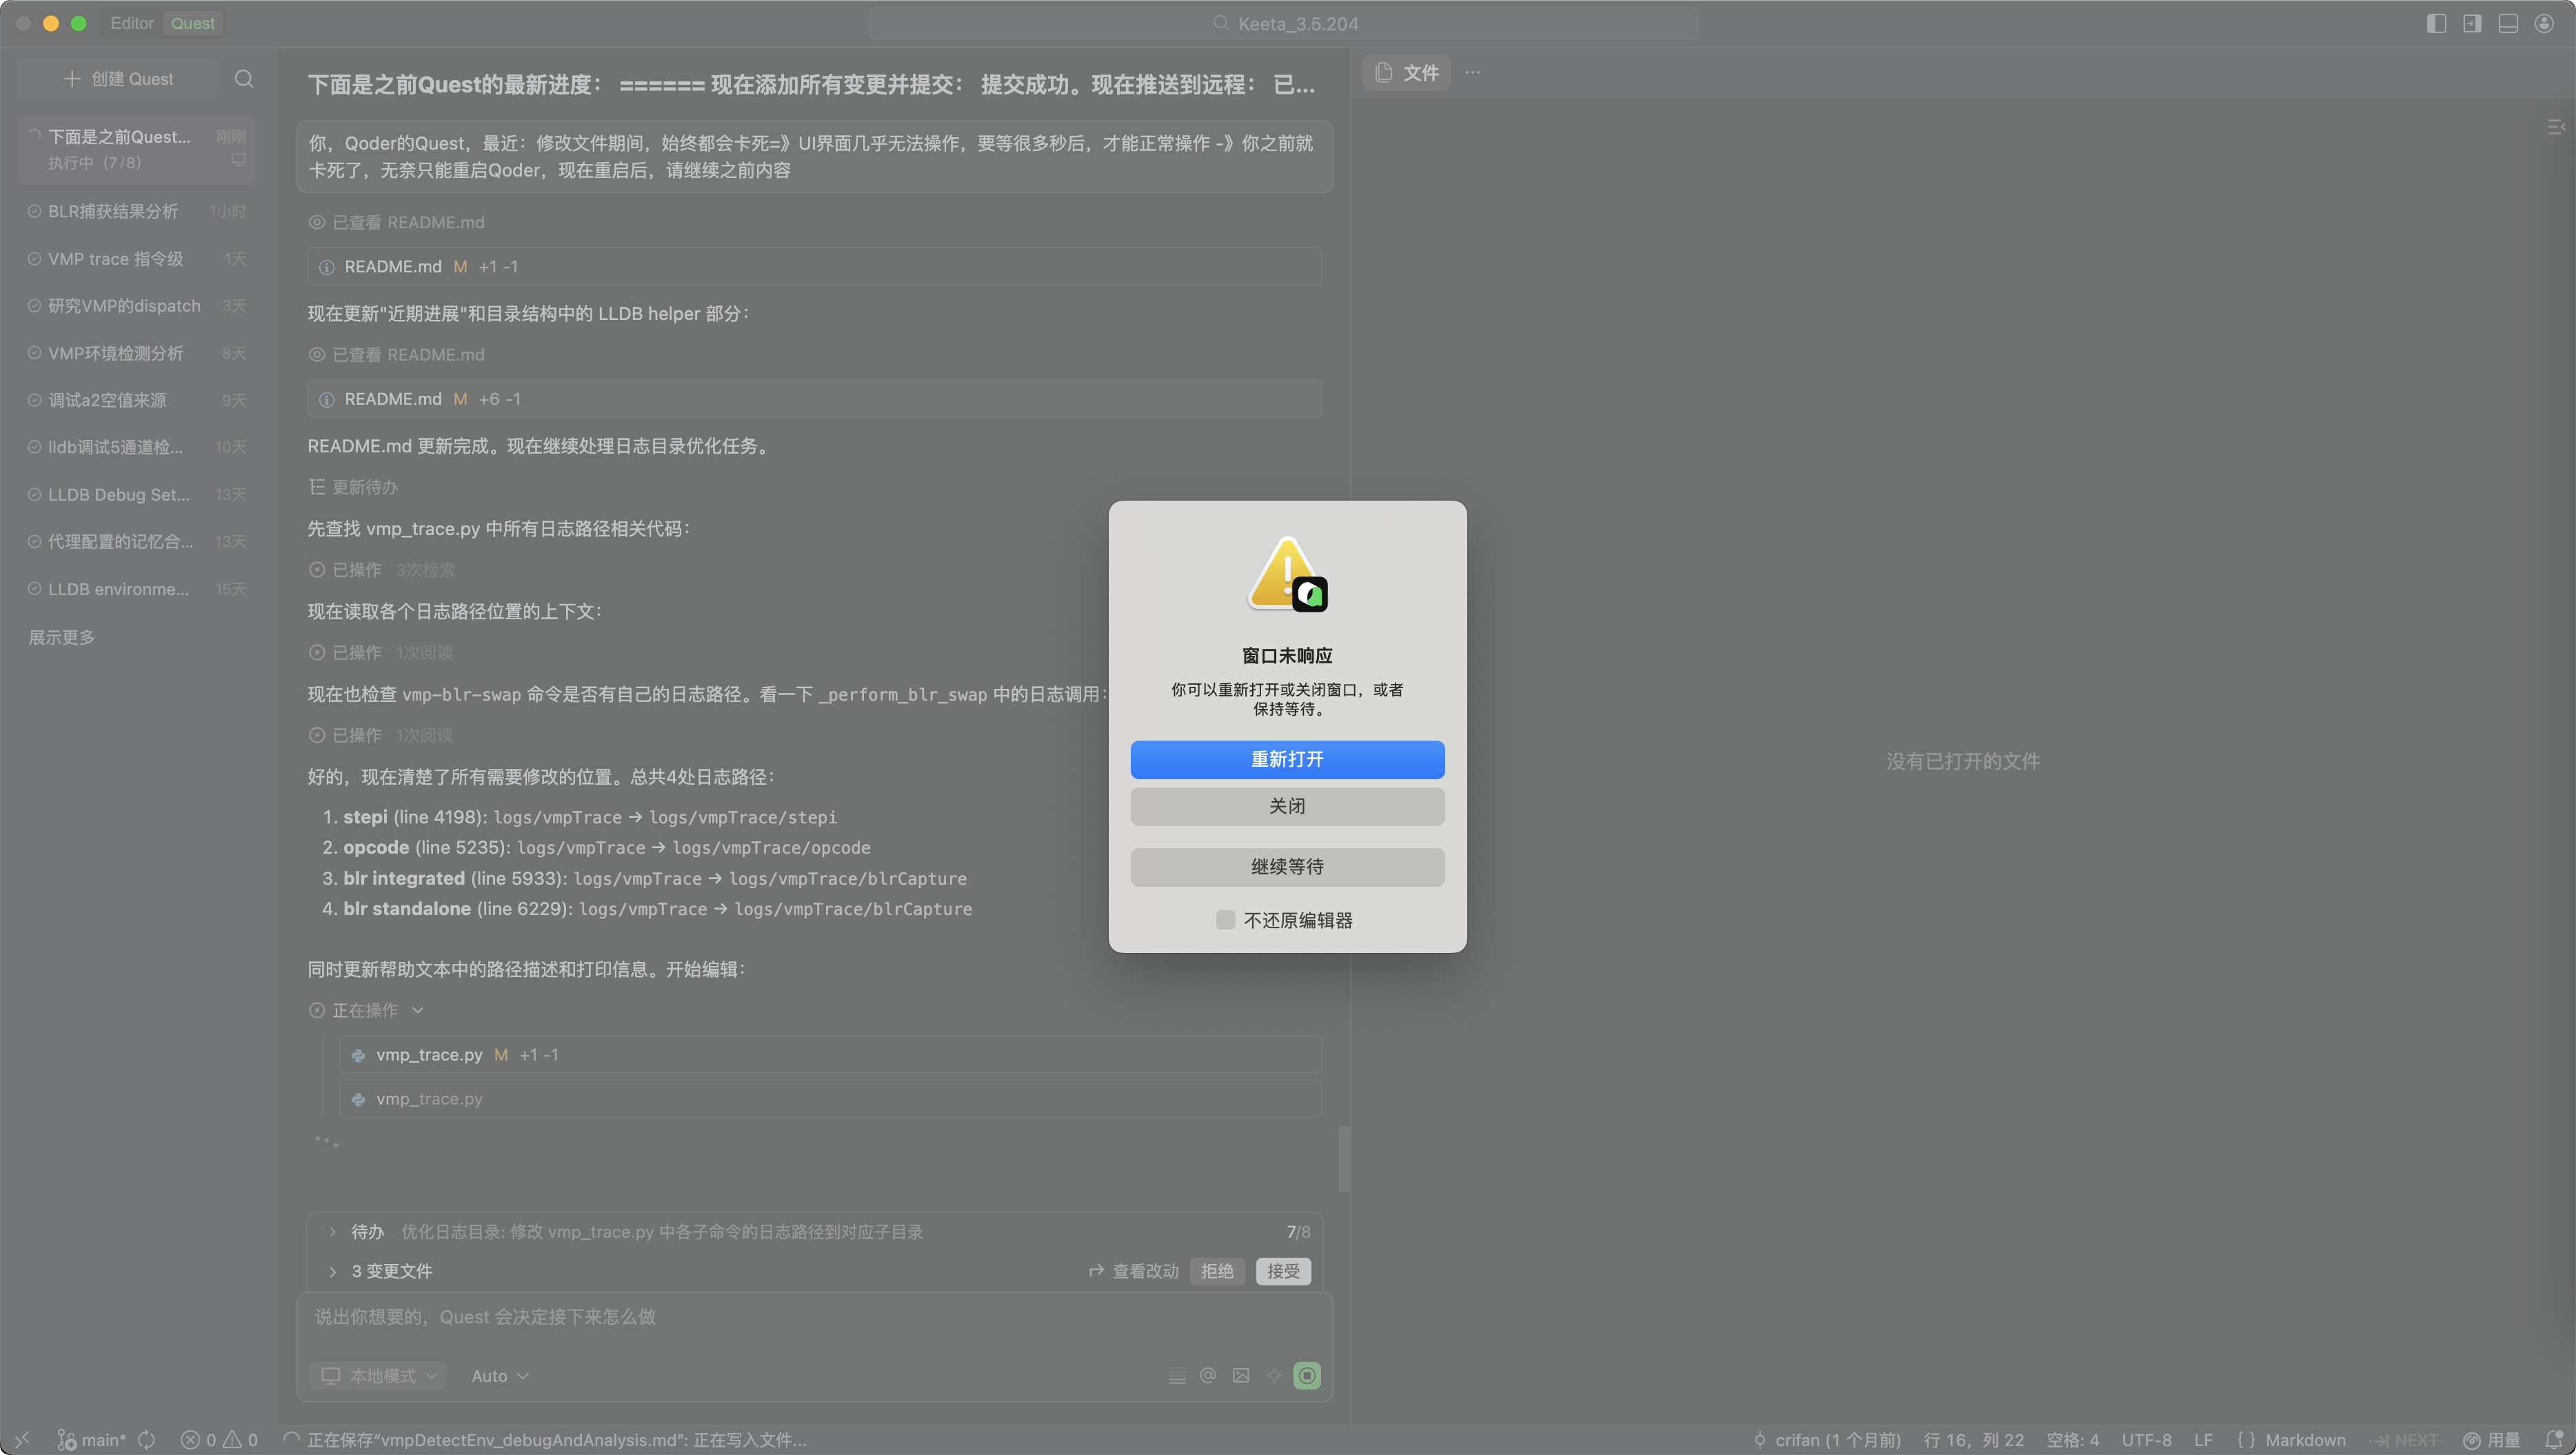Collapse the 正在操作 chevron

coord(418,1011)
